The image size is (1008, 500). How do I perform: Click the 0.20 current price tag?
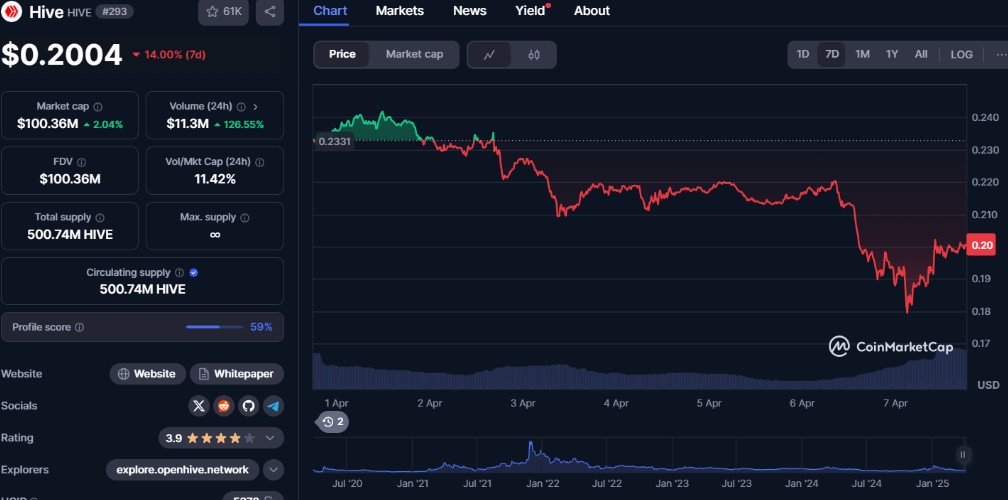(x=982, y=245)
